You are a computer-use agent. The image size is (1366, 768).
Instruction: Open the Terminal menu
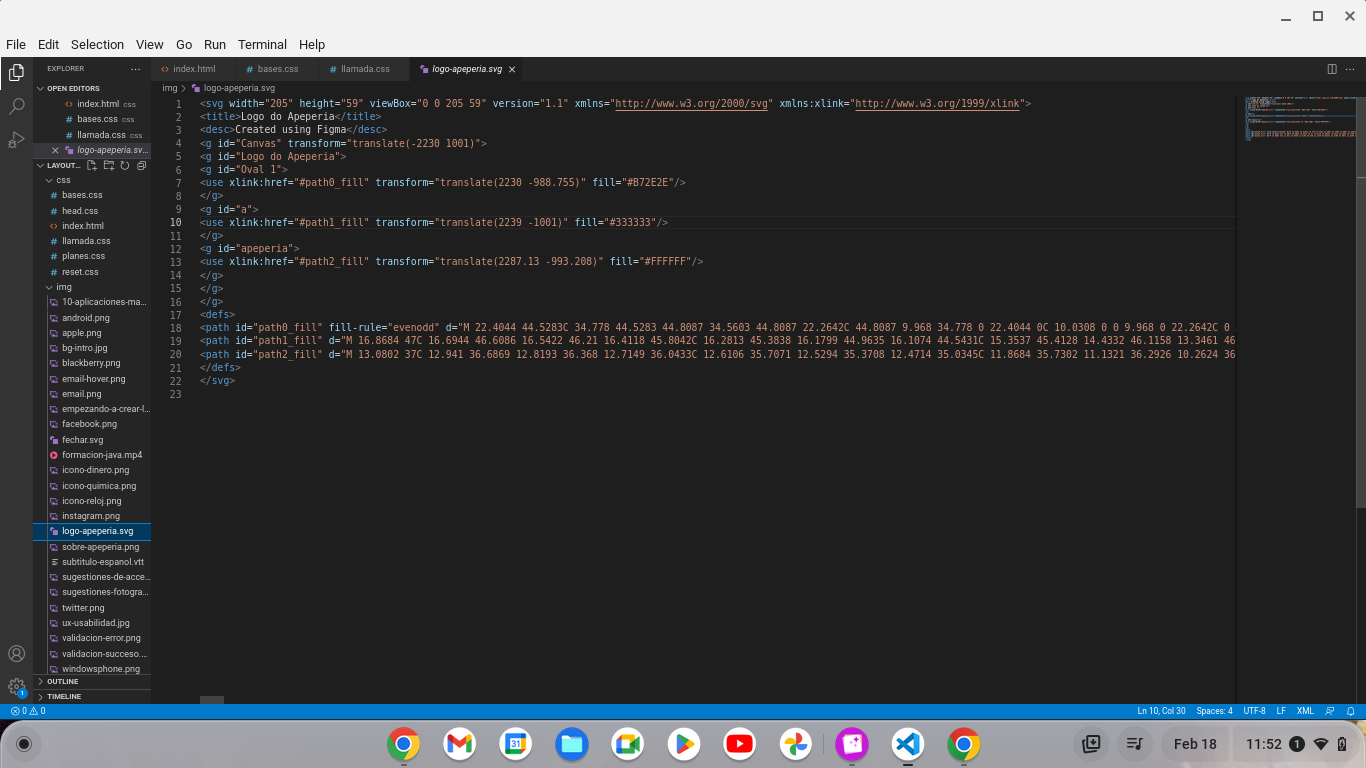coord(262,44)
